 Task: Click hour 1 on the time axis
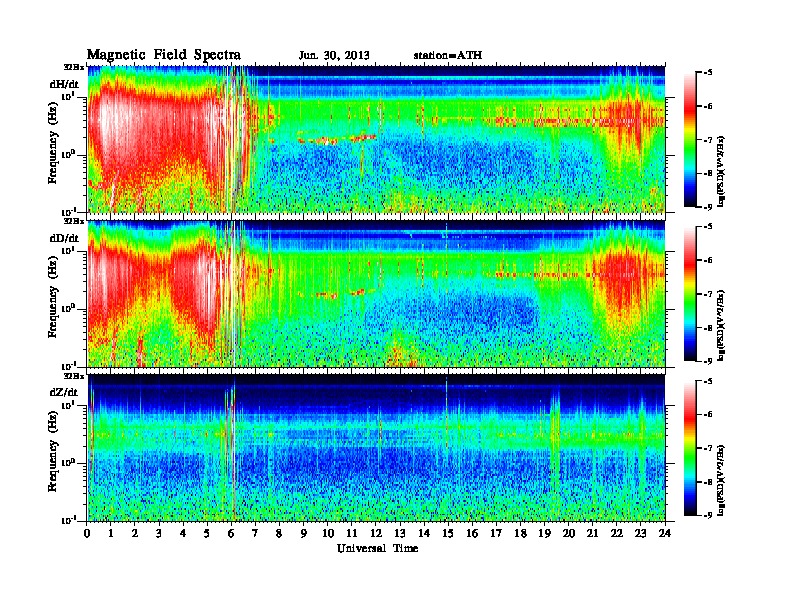coord(111,533)
